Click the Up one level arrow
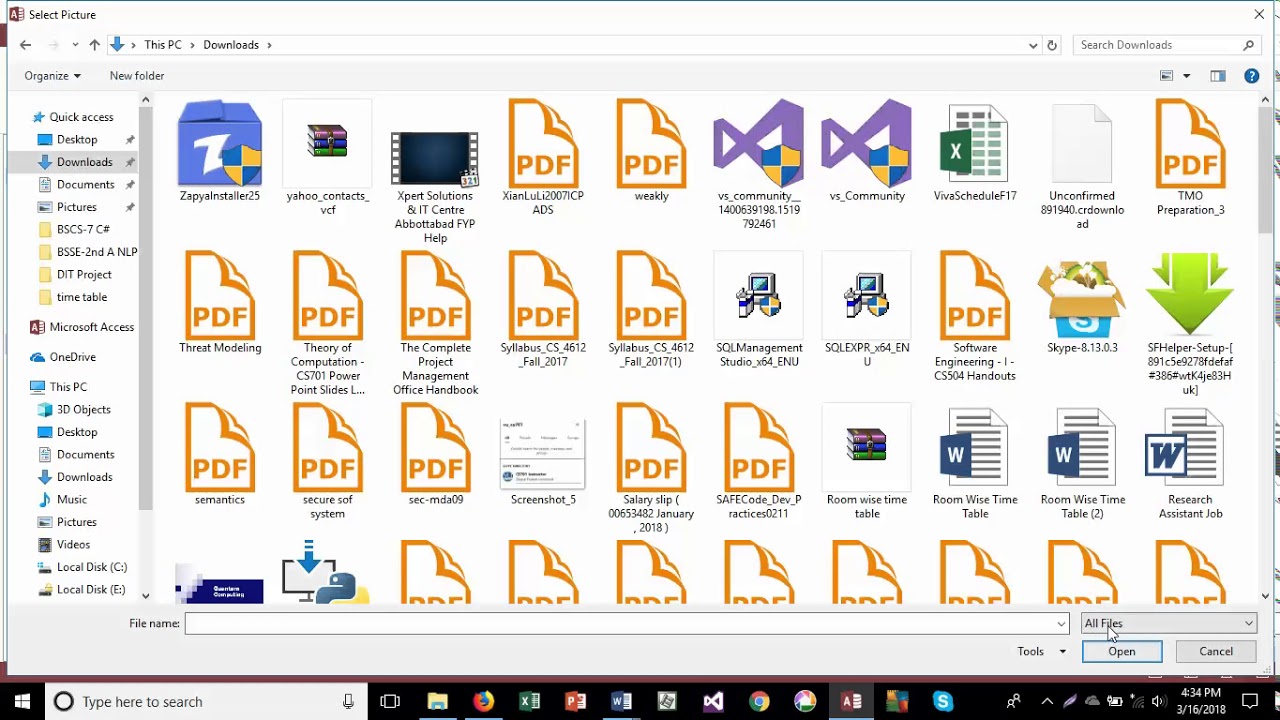Image resolution: width=1280 pixels, height=720 pixels. (94, 45)
